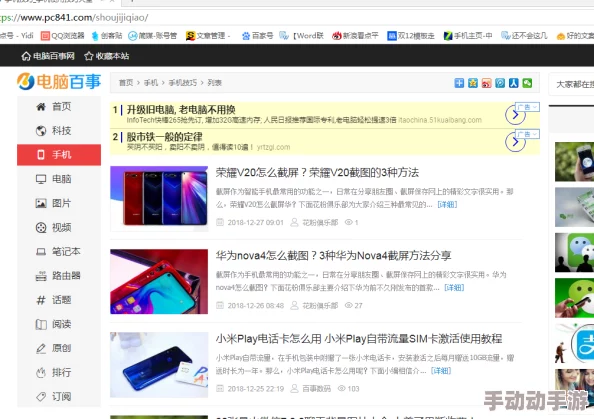Expand 广告 dropdown on second ad
594x419 pixels.
click(527, 134)
